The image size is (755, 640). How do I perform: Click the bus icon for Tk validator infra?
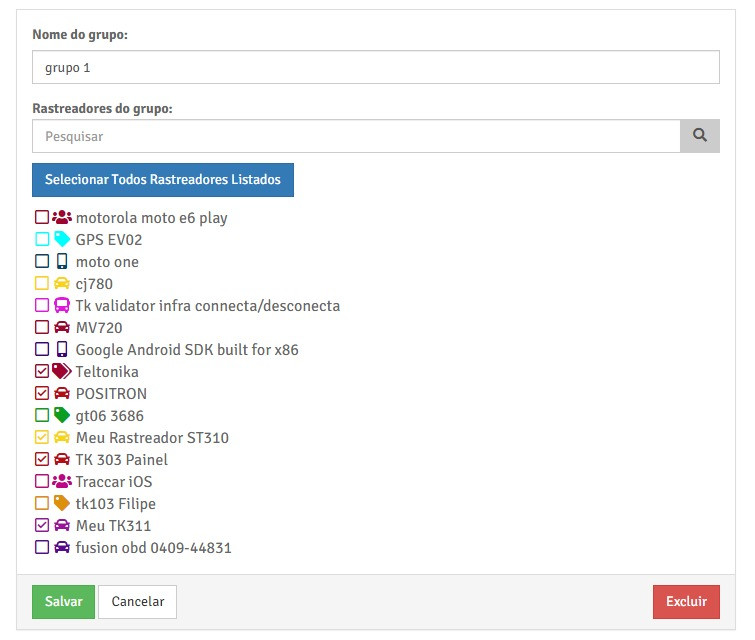[62, 305]
